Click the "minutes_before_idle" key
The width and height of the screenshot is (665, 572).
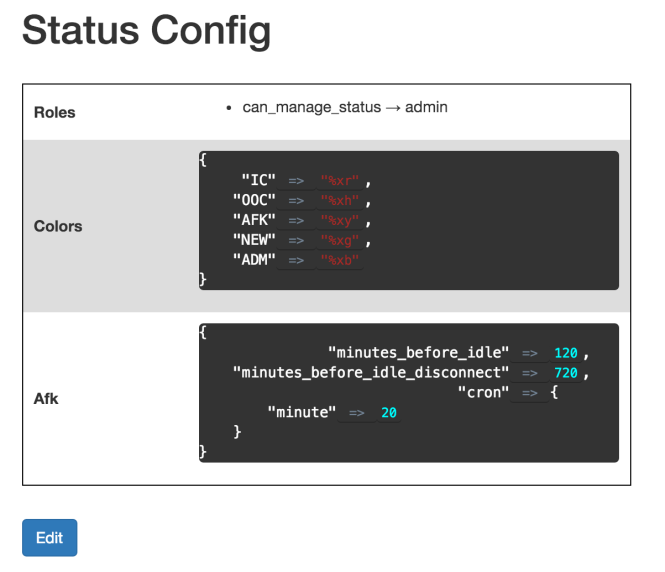418,353
